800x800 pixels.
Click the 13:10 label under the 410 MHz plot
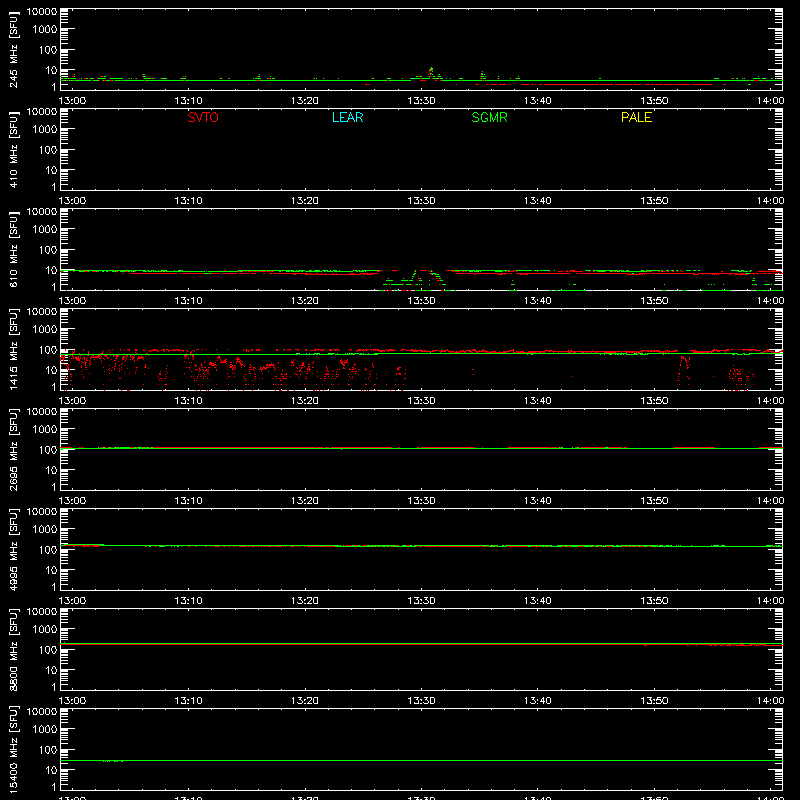pyautogui.click(x=188, y=201)
